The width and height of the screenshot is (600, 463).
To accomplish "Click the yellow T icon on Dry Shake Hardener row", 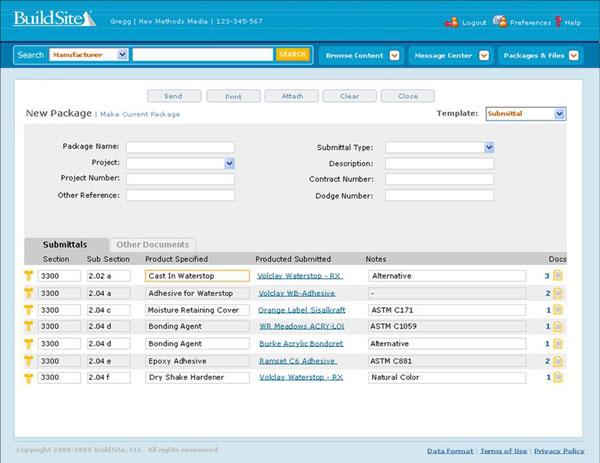I will [29, 378].
